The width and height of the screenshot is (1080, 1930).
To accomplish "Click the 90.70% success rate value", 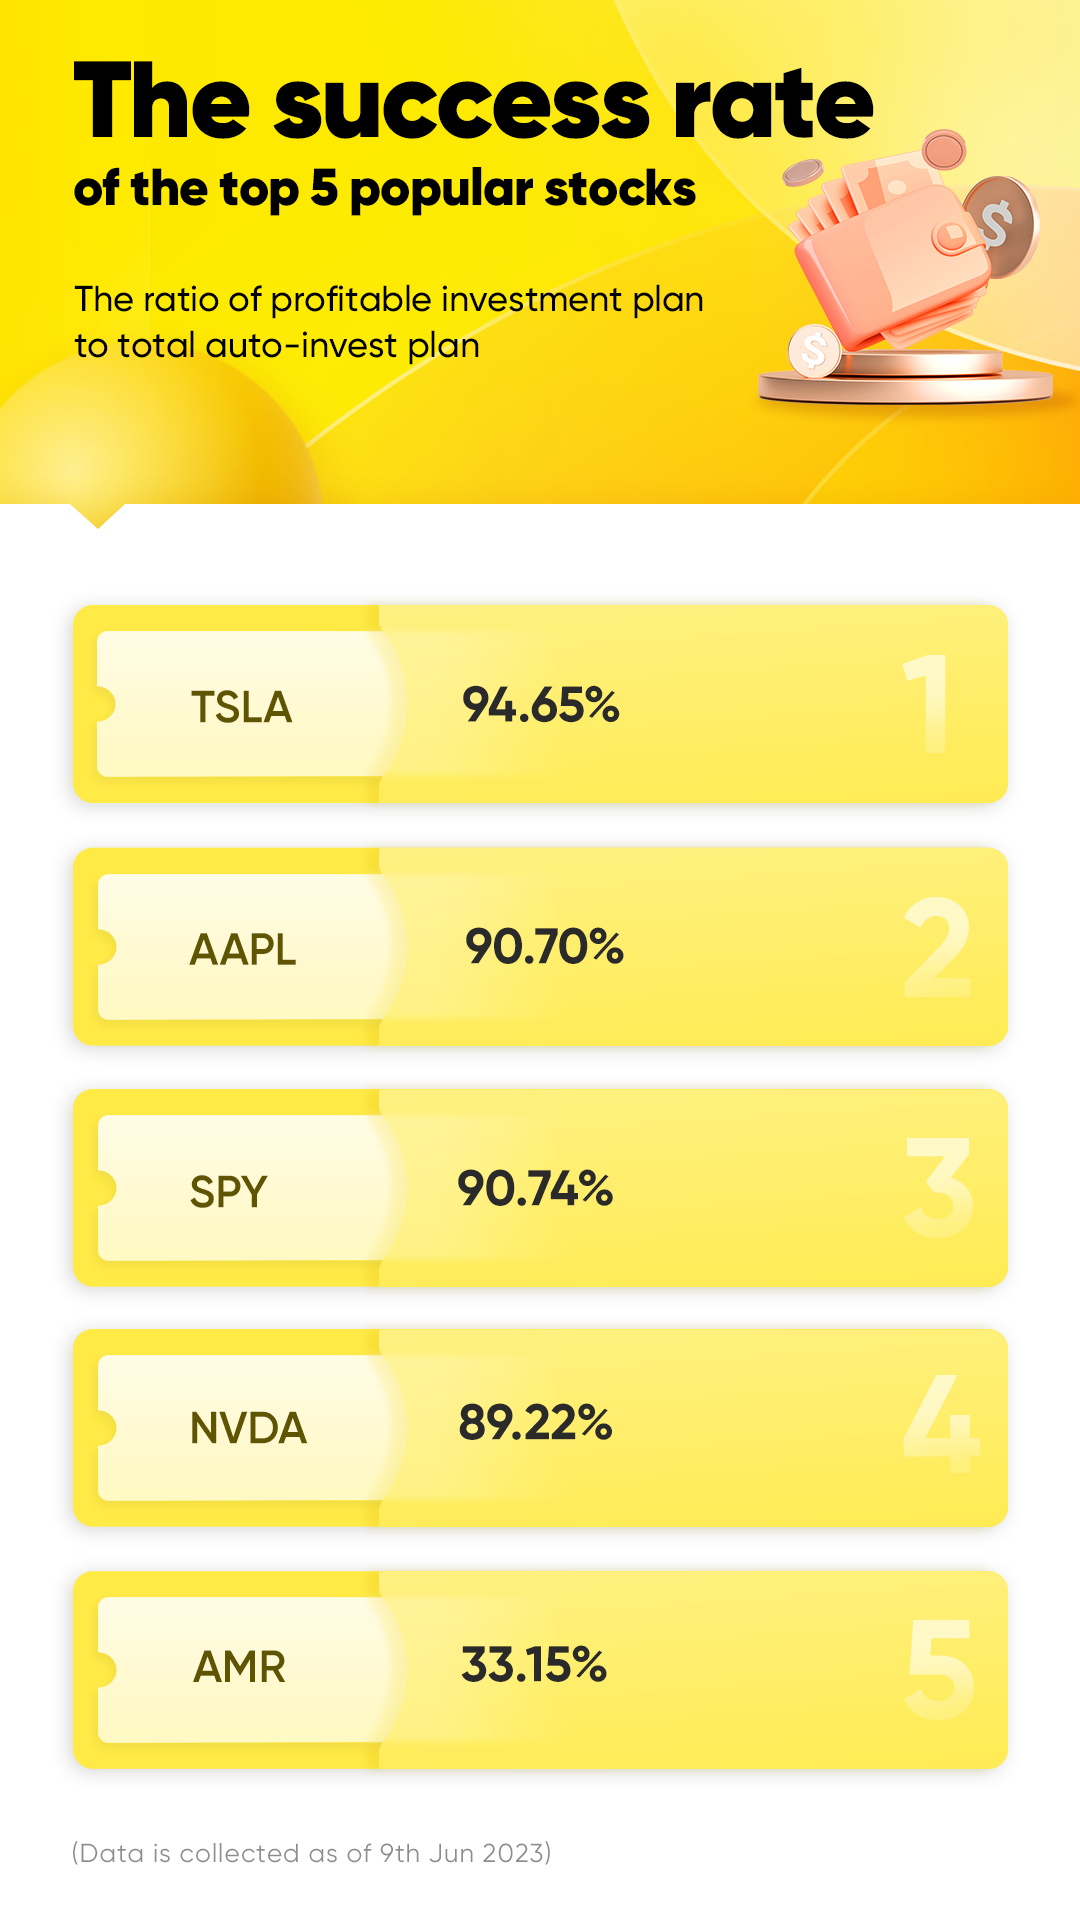I will pyautogui.click(x=544, y=946).
